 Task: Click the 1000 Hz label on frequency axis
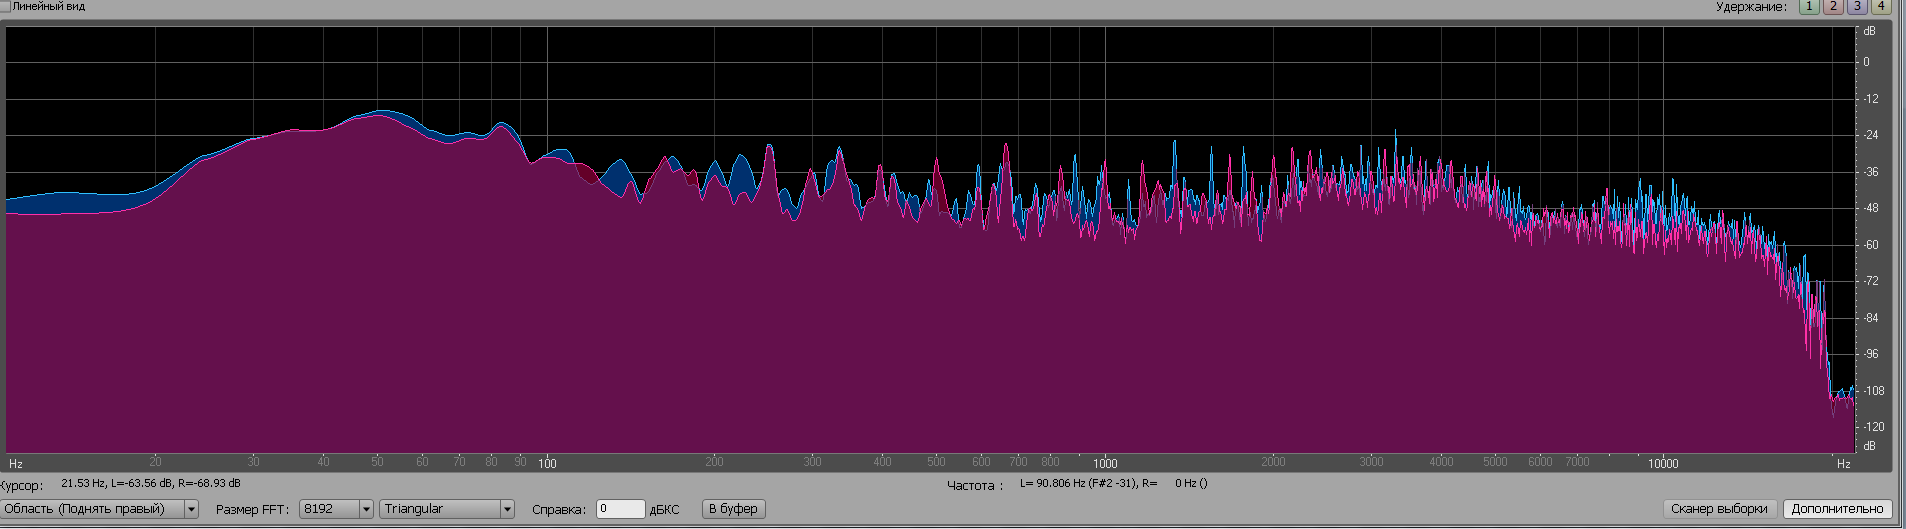[1104, 463]
